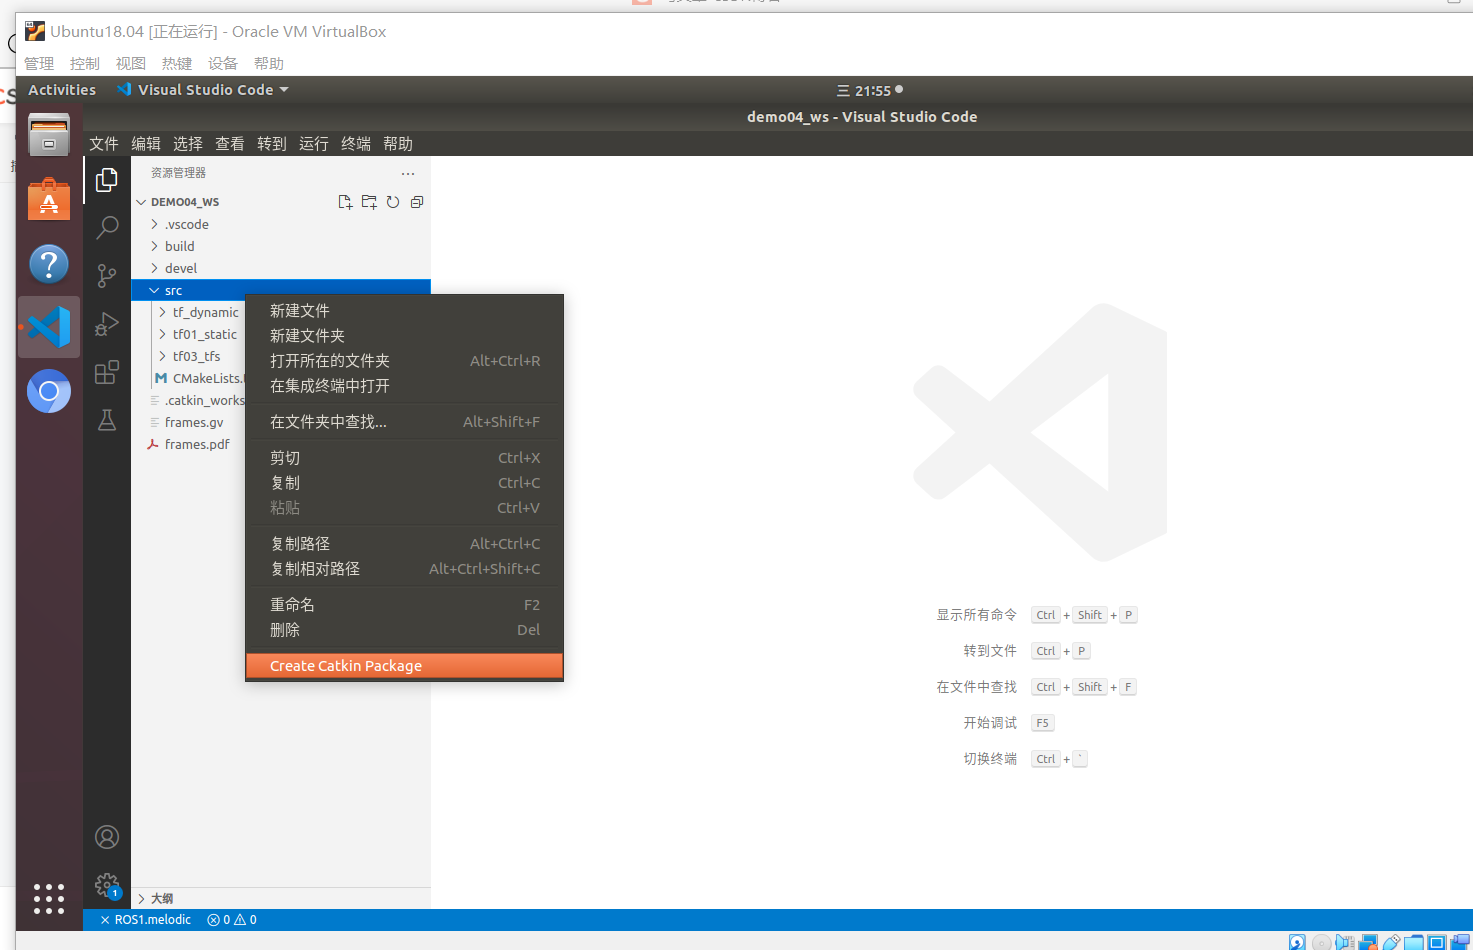Expand the 大纲 outline section
Viewport: 1473px width, 950px height.
click(x=280, y=898)
